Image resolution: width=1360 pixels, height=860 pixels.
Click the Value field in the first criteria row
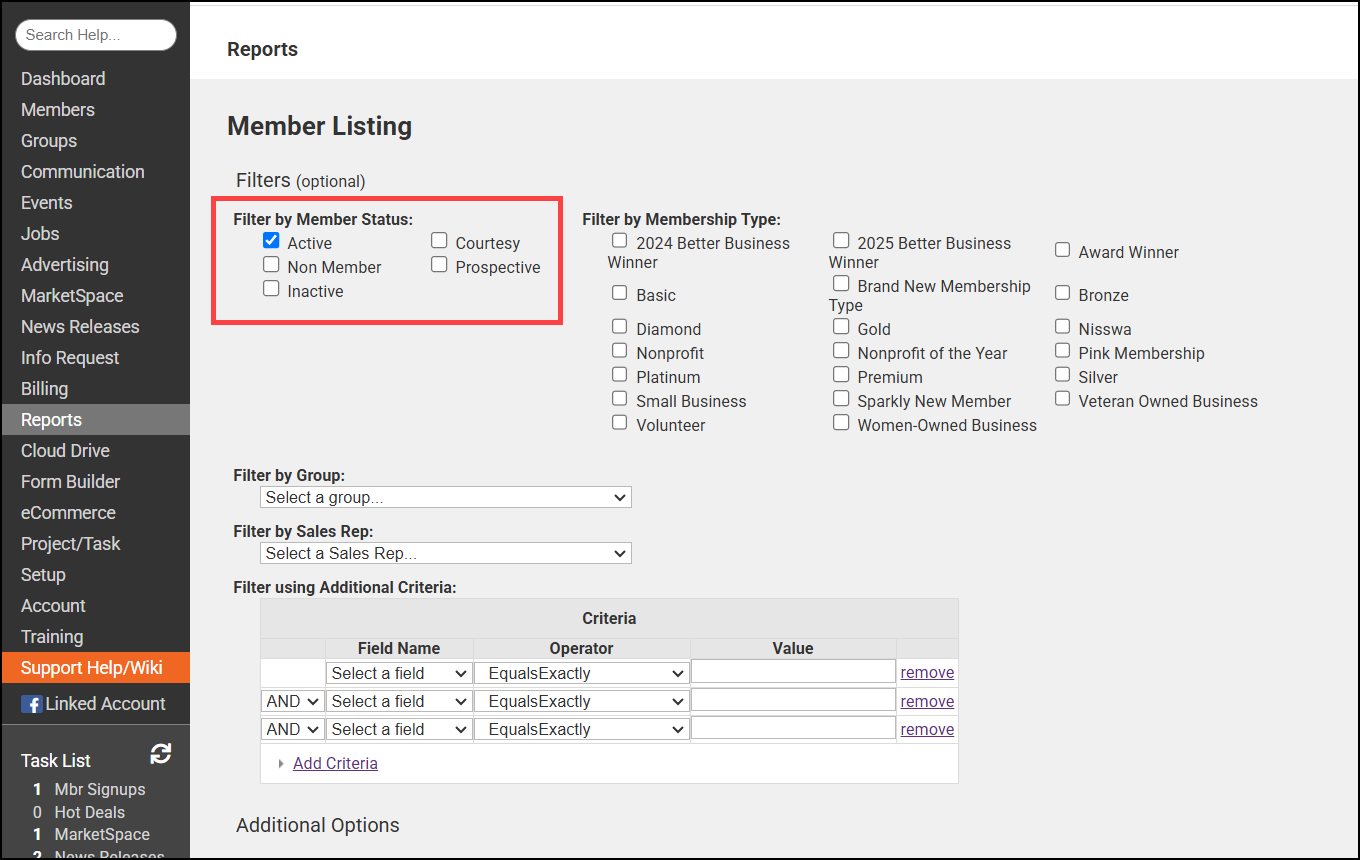[x=792, y=672]
